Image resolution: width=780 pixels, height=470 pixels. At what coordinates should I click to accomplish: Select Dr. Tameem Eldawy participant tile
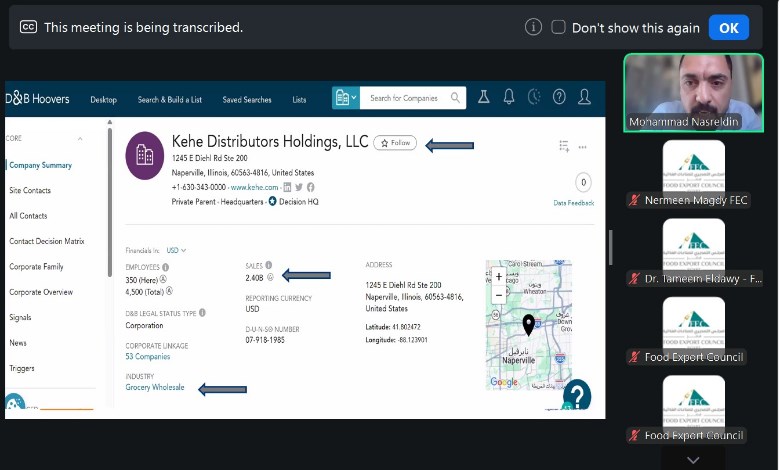(693, 252)
